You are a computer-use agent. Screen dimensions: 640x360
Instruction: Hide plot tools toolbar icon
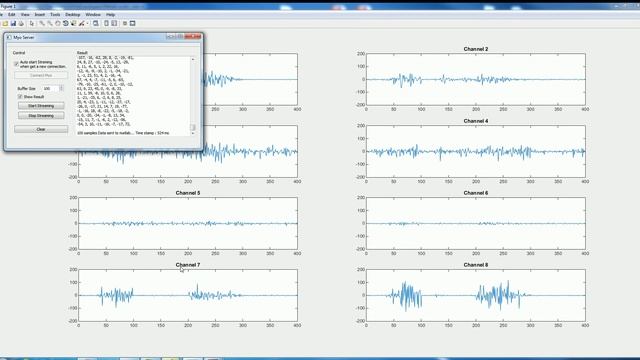point(125,24)
